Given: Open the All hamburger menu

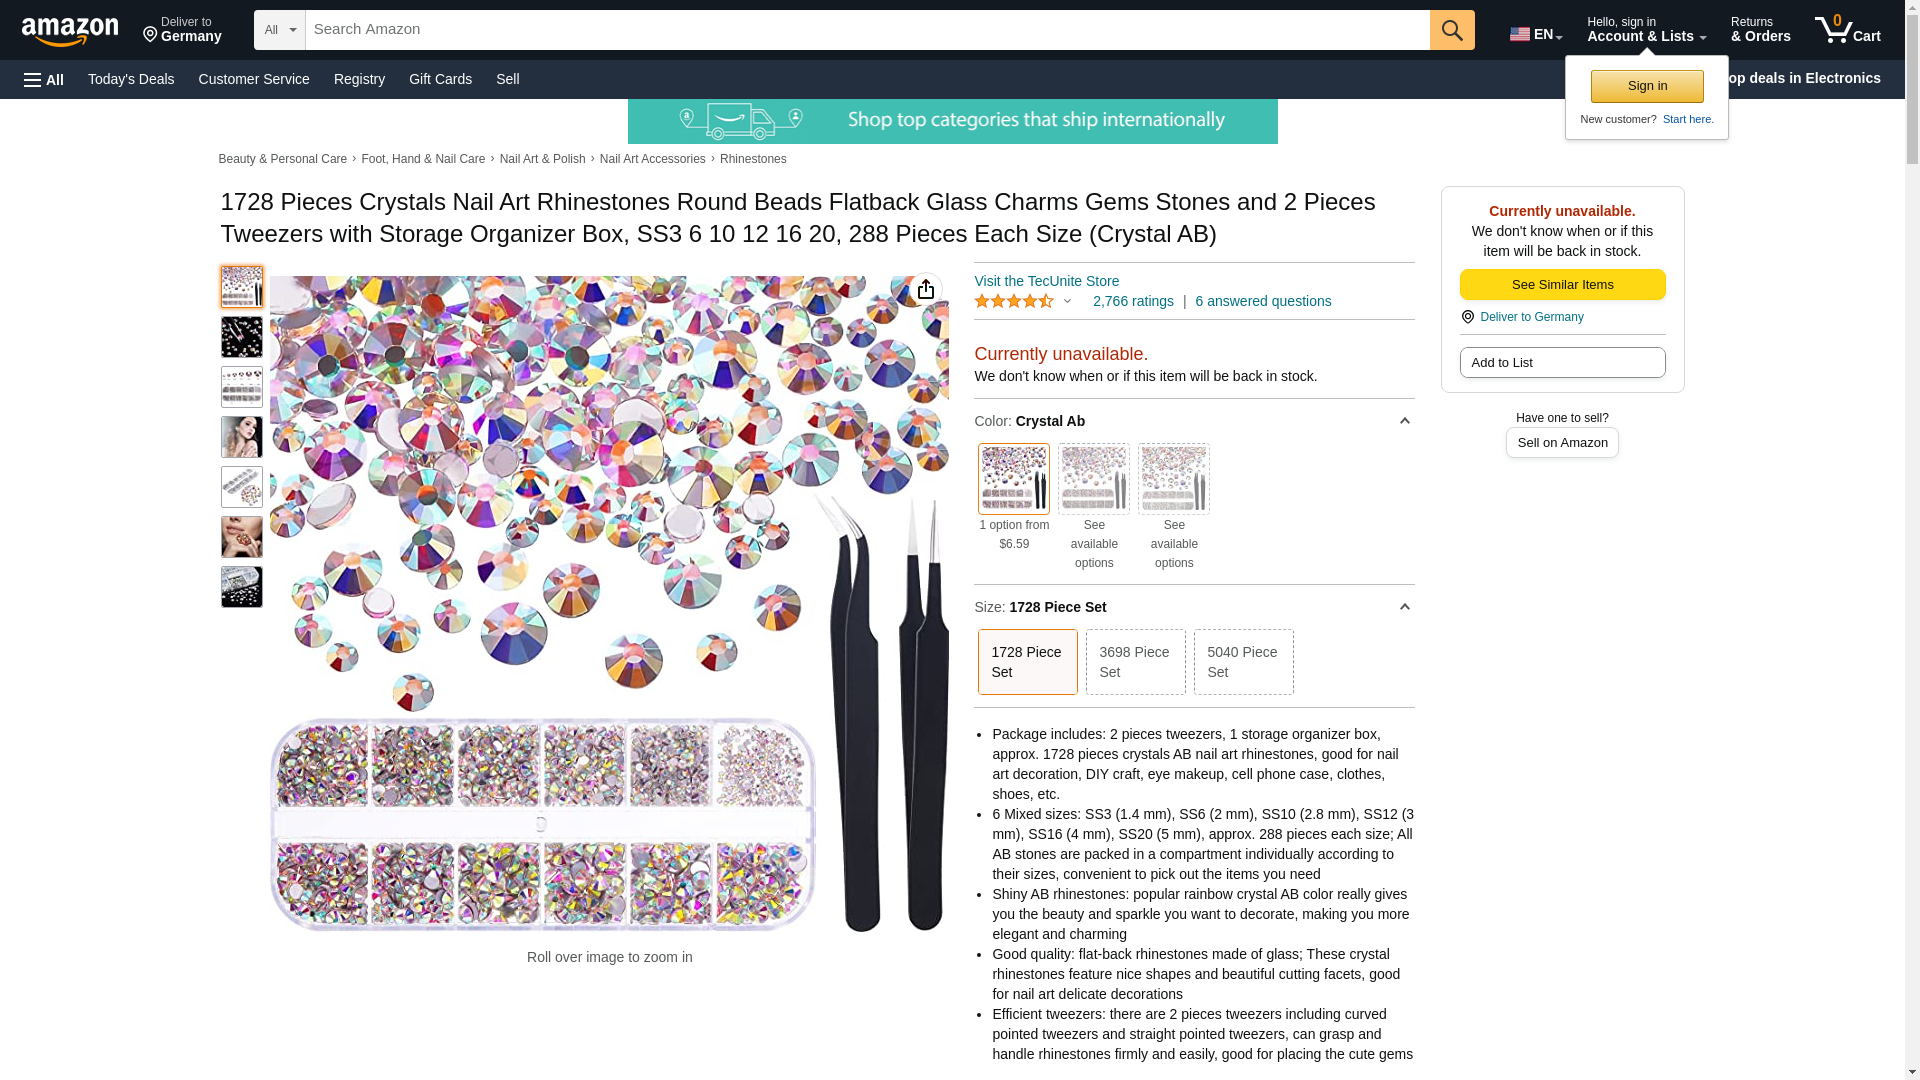Looking at the screenshot, I should (44, 80).
